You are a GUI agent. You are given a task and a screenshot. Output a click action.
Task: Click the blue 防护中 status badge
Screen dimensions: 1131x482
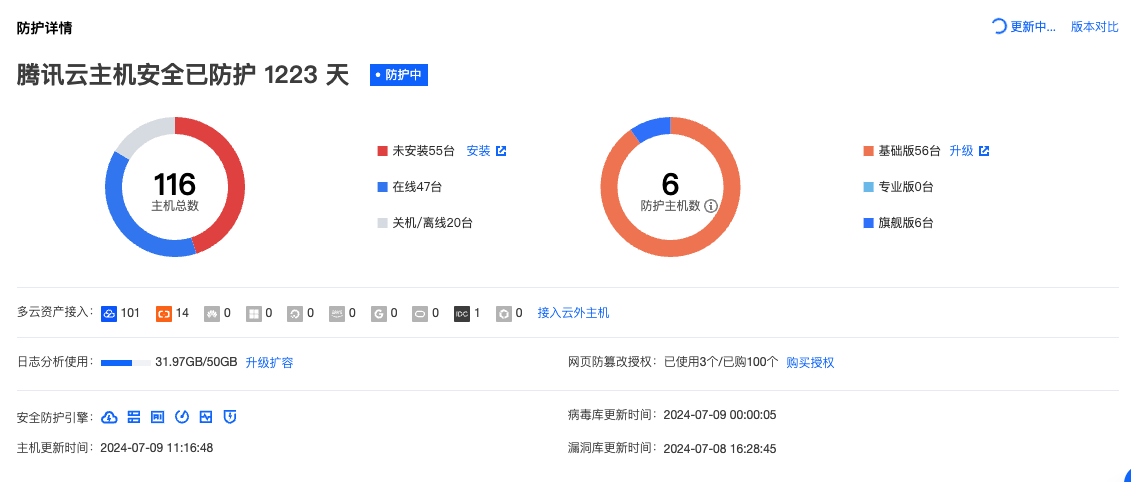coord(399,75)
